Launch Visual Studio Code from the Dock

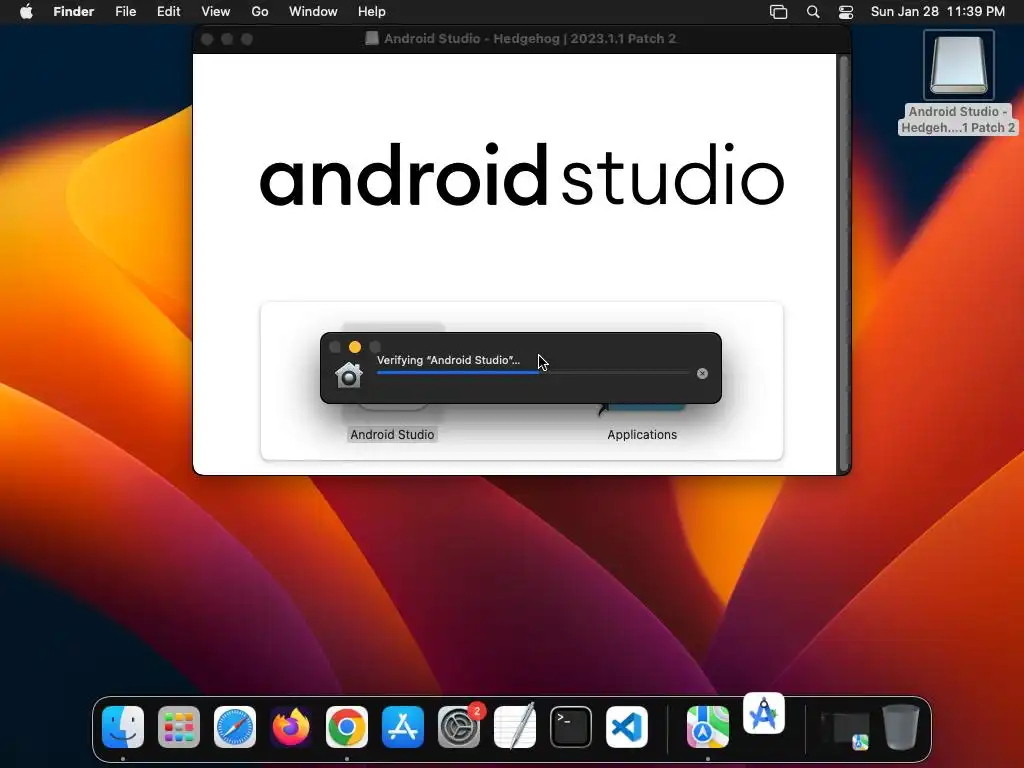click(627, 727)
